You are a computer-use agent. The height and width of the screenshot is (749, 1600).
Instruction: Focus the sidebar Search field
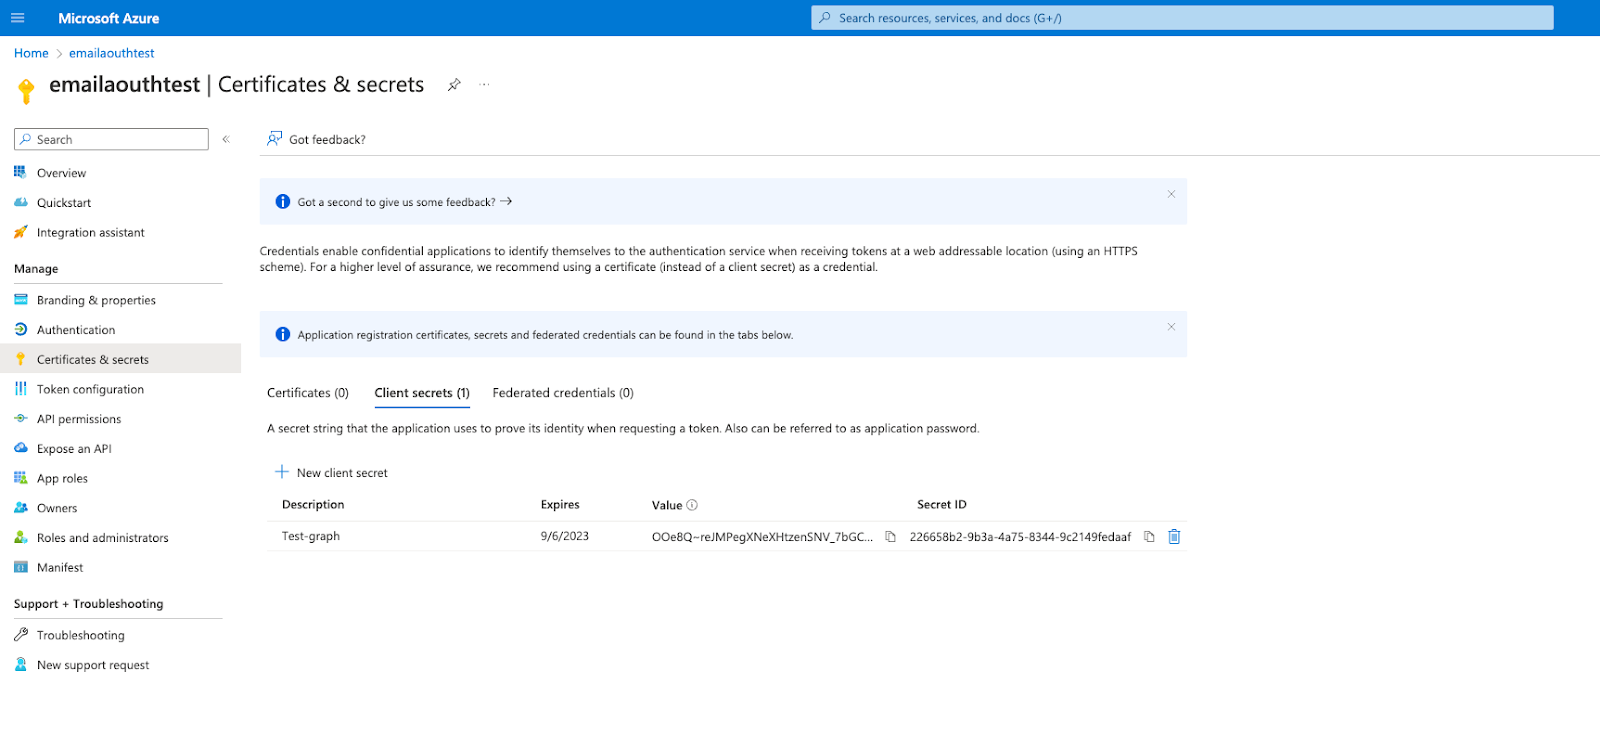(x=111, y=139)
